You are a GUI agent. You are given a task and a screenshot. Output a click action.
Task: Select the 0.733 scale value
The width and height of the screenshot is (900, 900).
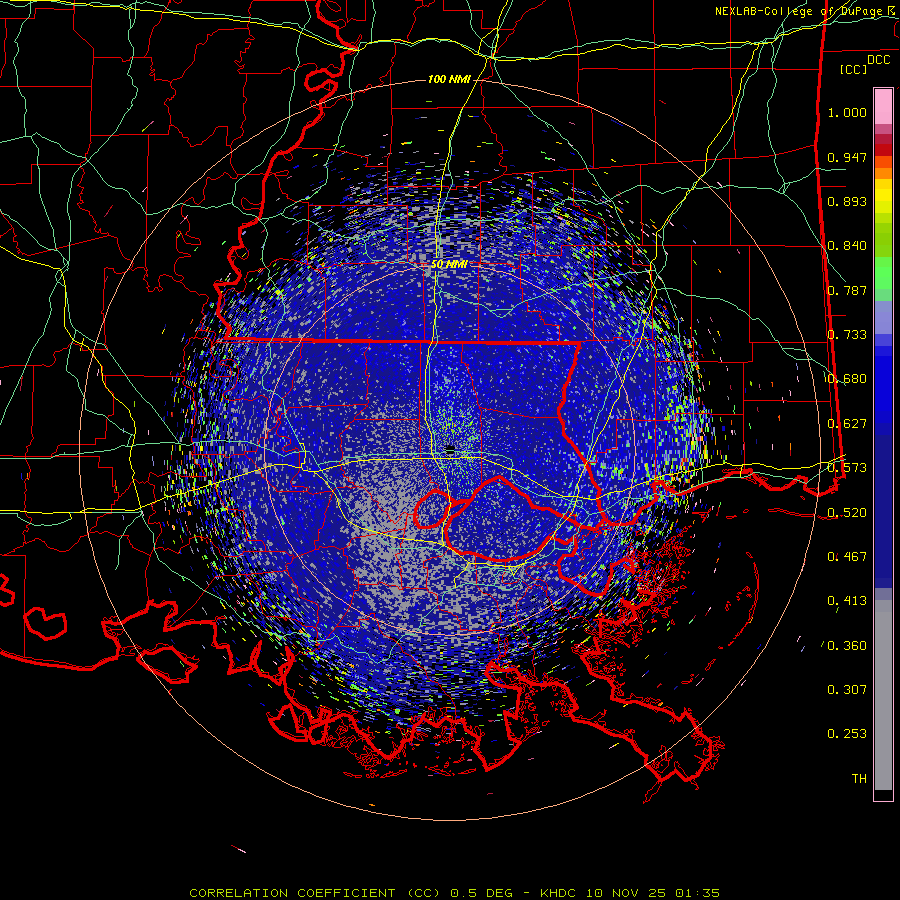coord(847,335)
